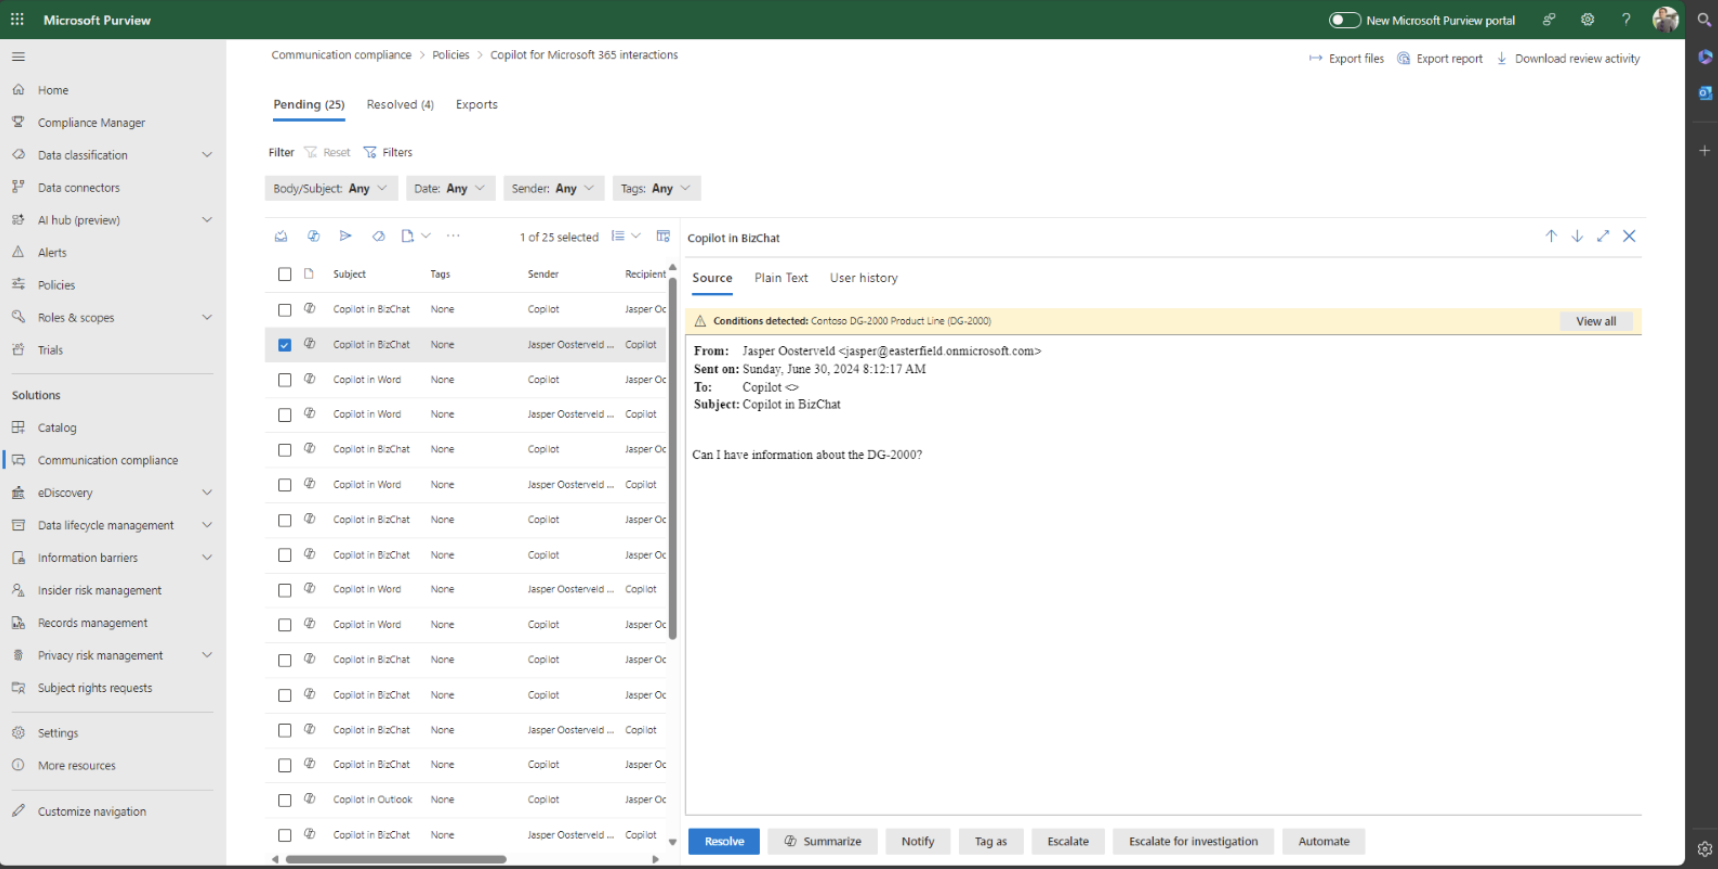Expand Data classification in navigation
1718x869 pixels.
pyautogui.click(x=207, y=155)
